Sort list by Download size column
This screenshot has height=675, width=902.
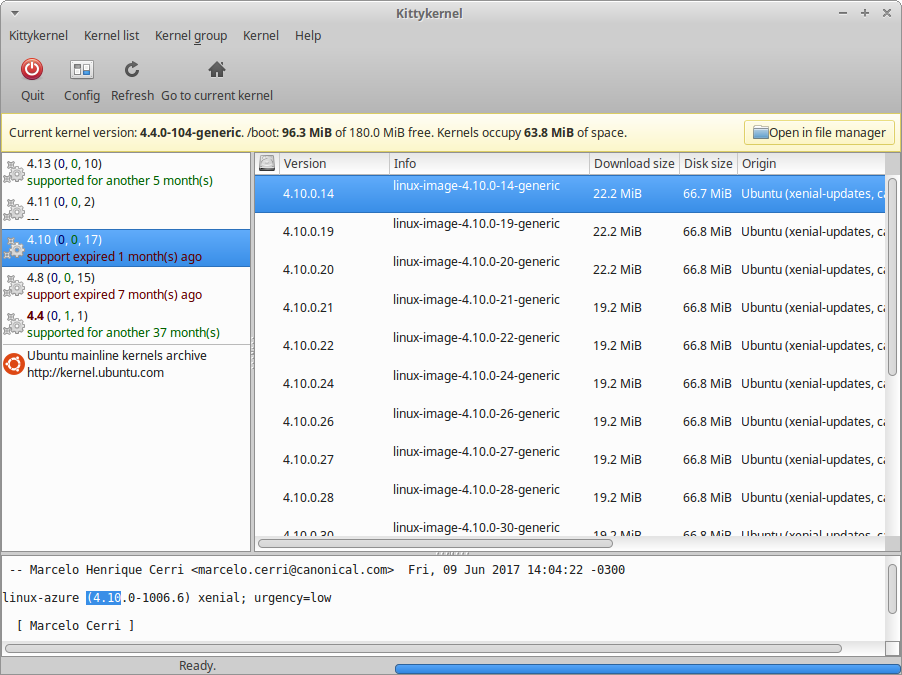click(634, 163)
